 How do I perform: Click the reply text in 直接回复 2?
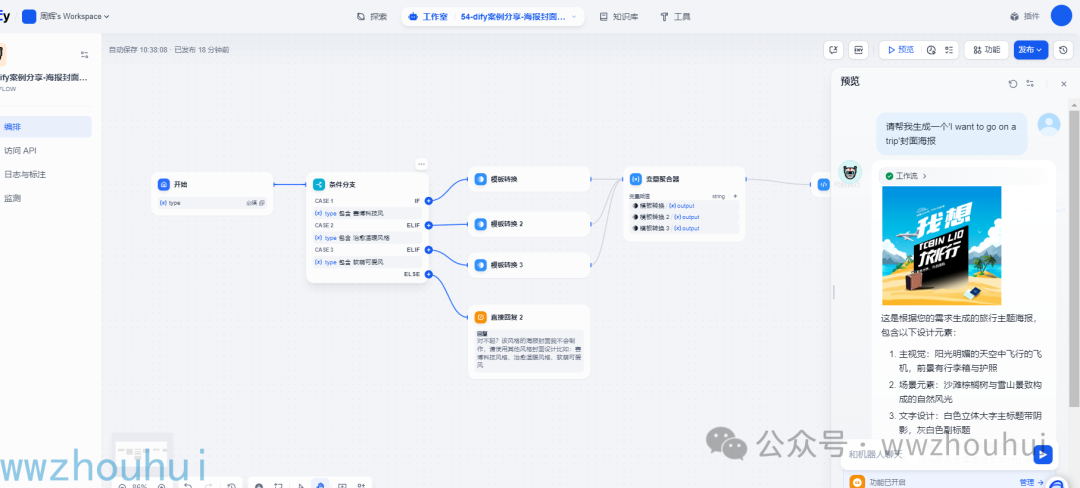click(x=529, y=353)
